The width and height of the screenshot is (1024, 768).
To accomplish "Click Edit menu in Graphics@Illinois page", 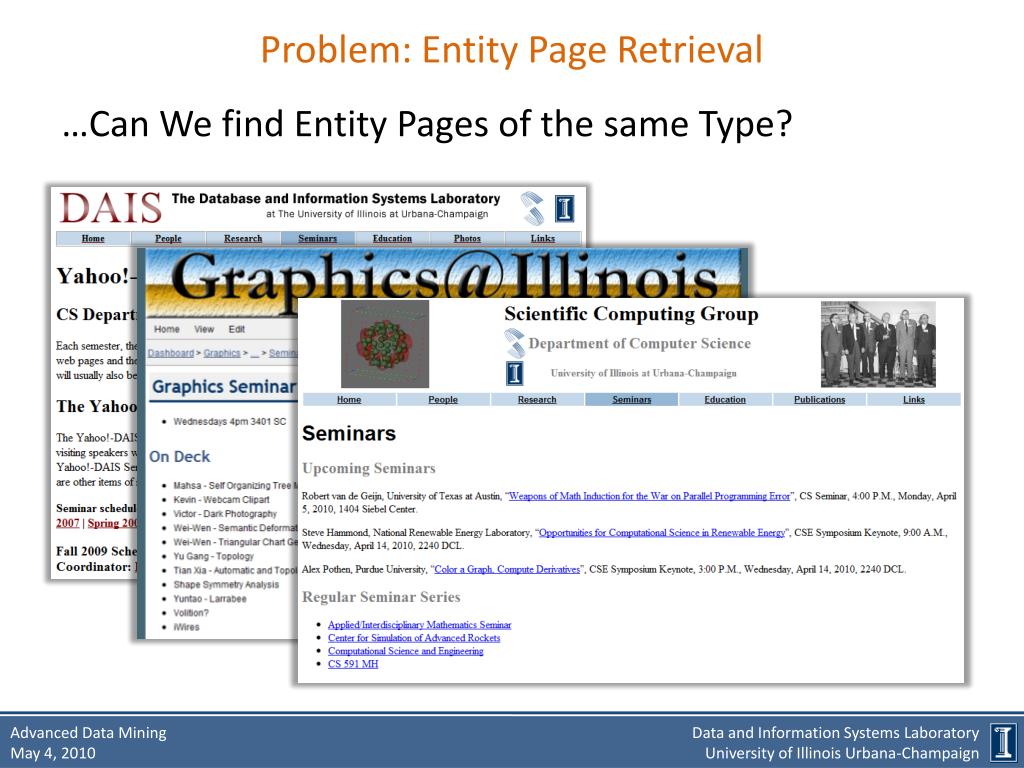I will pos(236,329).
